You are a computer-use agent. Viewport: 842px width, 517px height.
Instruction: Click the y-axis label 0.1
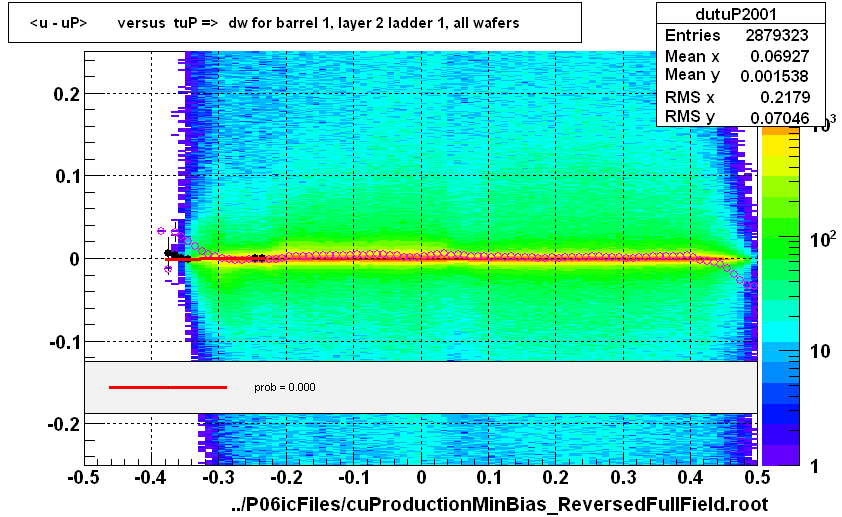pos(67,176)
